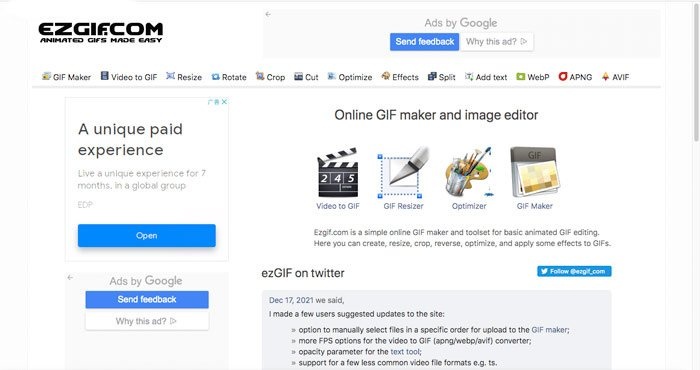Image resolution: width=700 pixels, height=370 pixels.
Task: Click the AVIF flame icon
Action: click(x=605, y=76)
